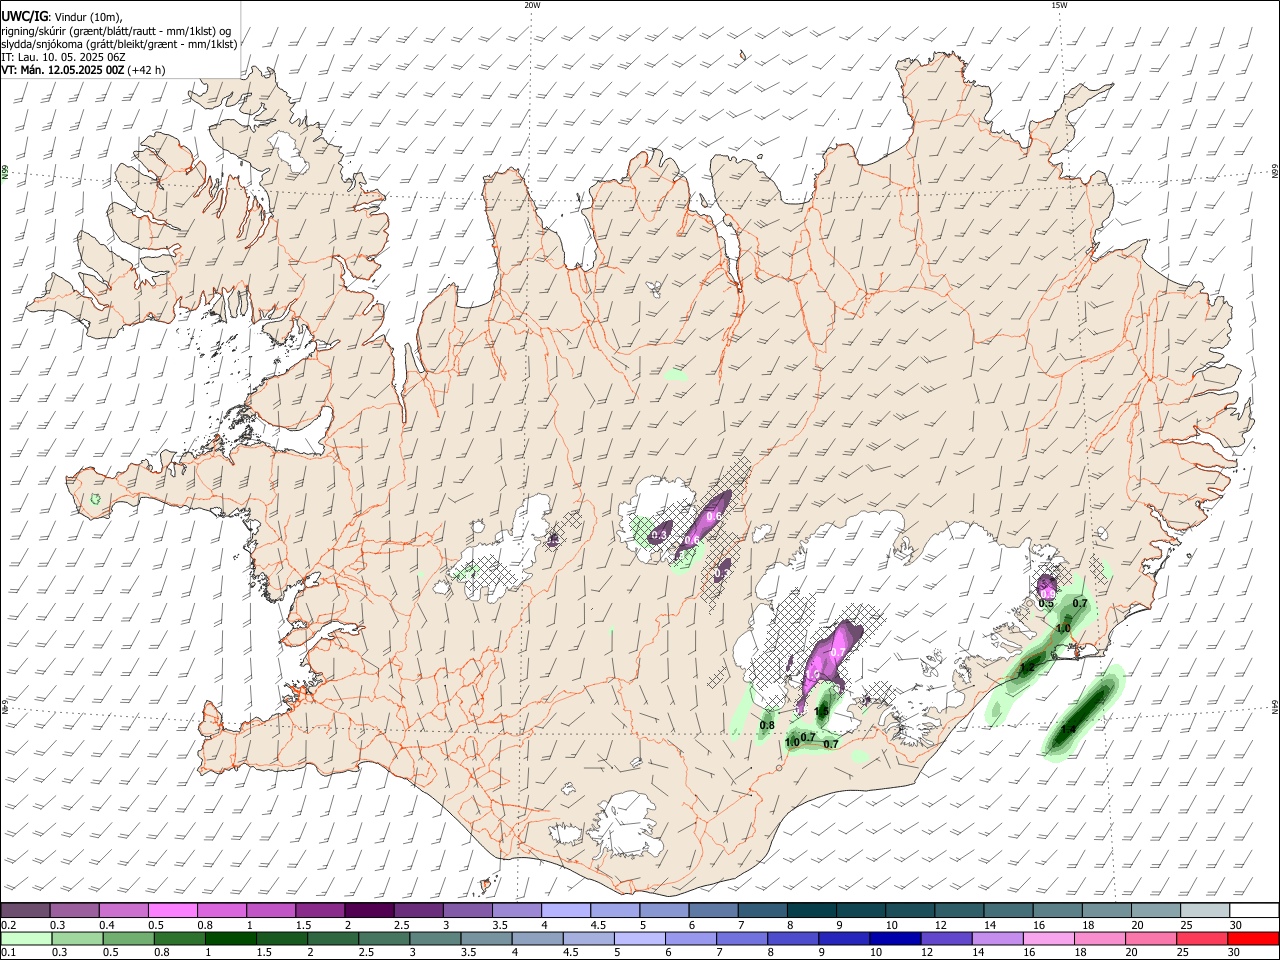Click the 15W longitude label
This screenshot has width=1280, height=960.
(x=1058, y=5)
